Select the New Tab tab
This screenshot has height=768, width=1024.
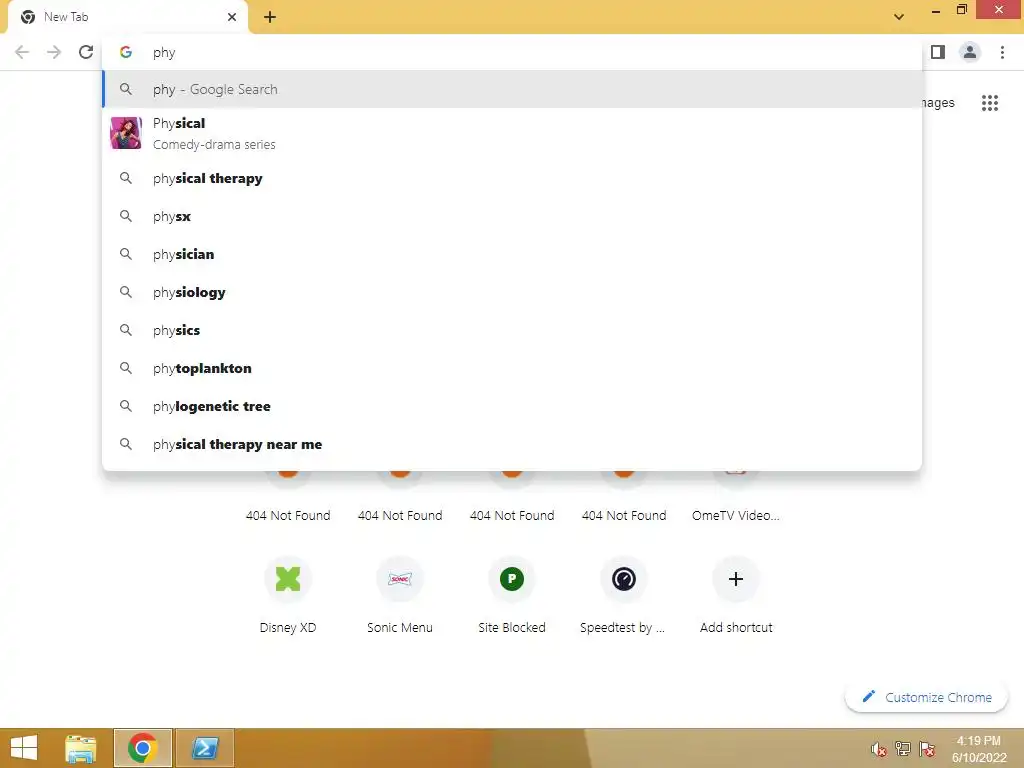[x=127, y=18]
